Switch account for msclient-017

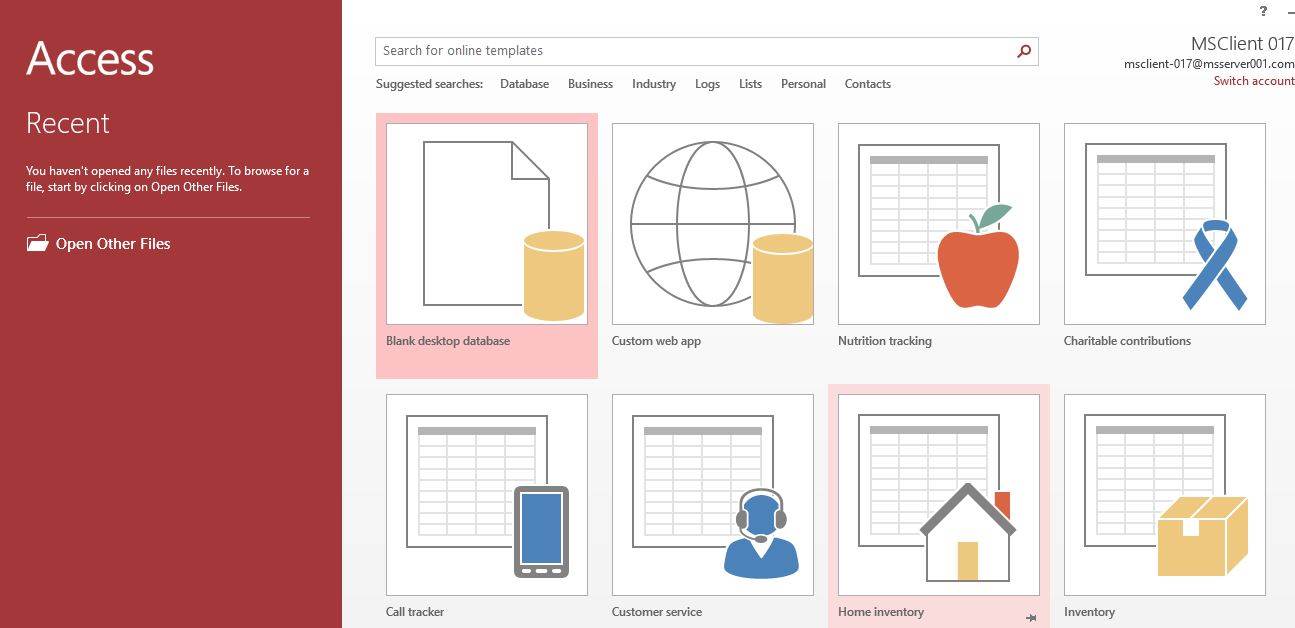tap(1253, 81)
